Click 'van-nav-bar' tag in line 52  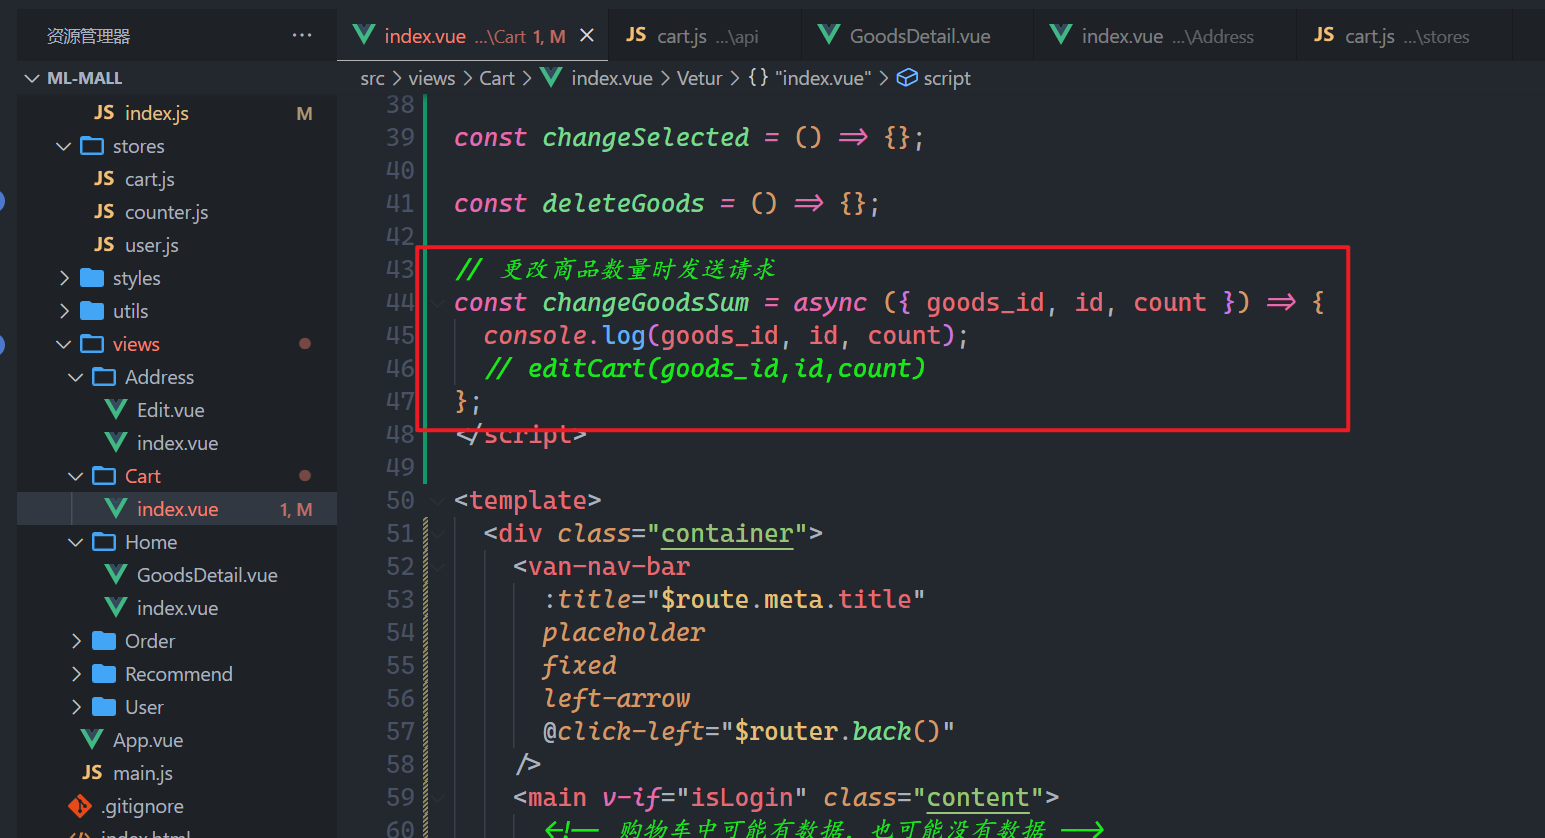pos(609,567)
